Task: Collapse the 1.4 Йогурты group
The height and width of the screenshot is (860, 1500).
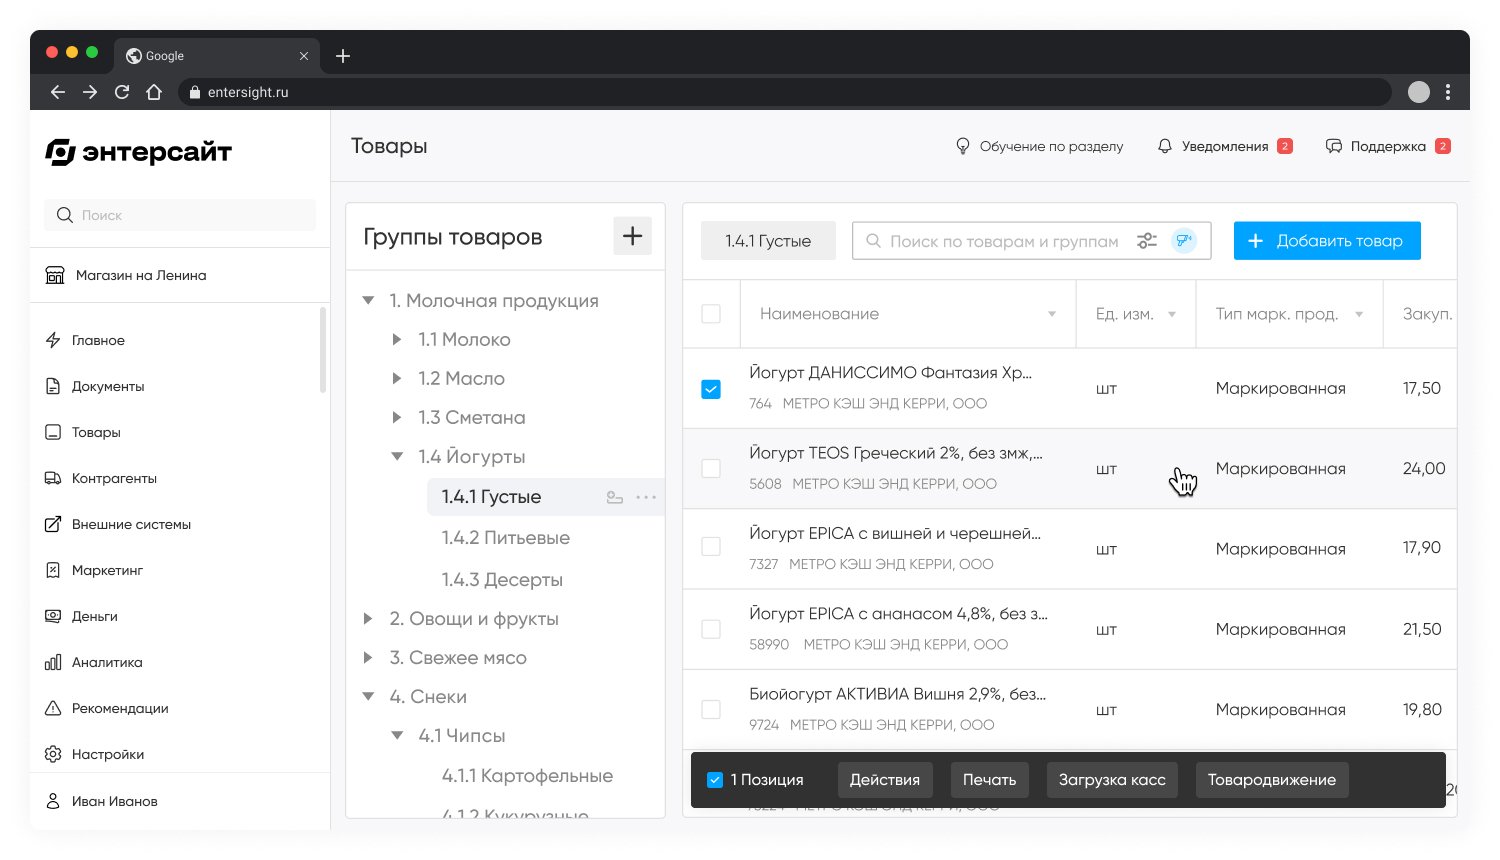Action: click(397, 457)
